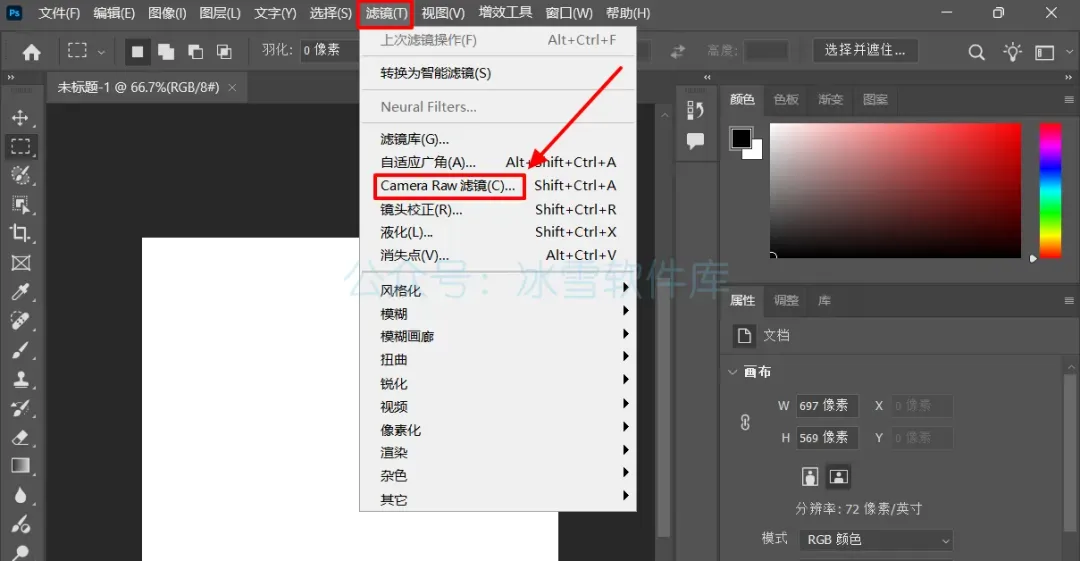This screenshot has height=561, width=1080.
Task: Choose 转换为智能滤镜(S) menu item
Action: click(x=497, y=73)
